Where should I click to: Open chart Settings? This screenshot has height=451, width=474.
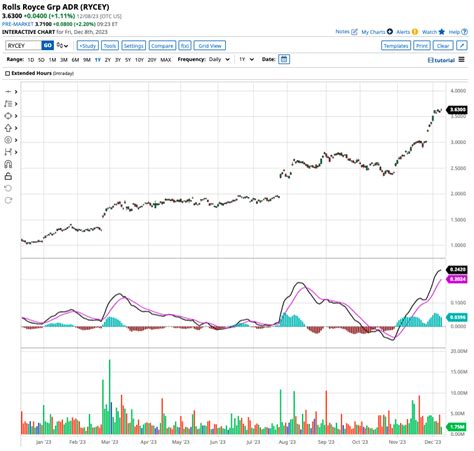point(133,46)
